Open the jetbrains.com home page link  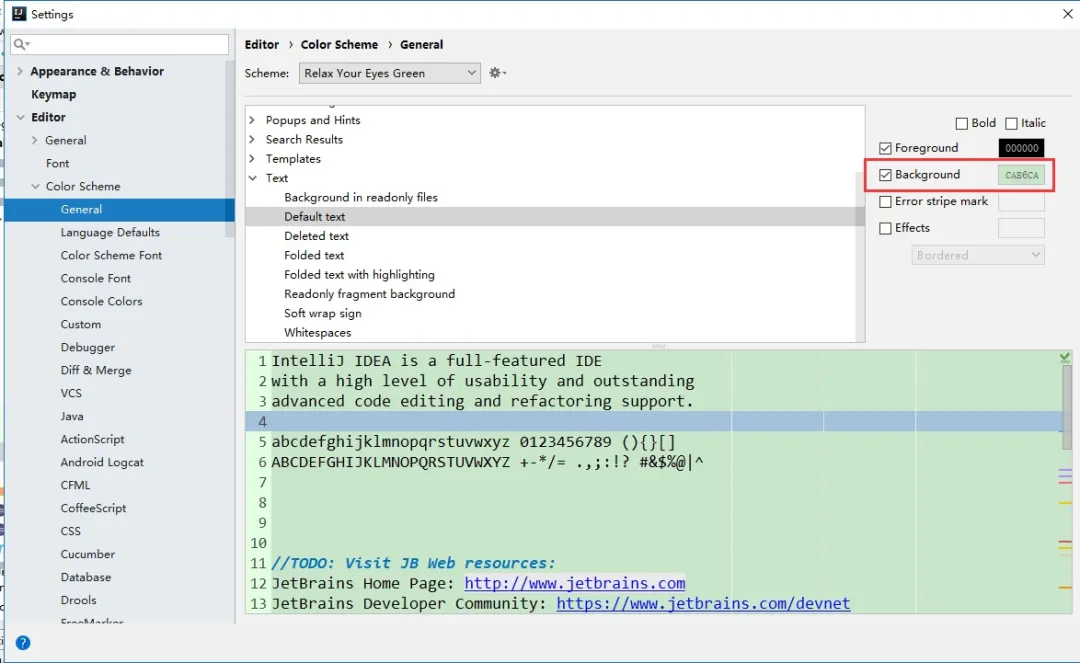click(575, 583)
